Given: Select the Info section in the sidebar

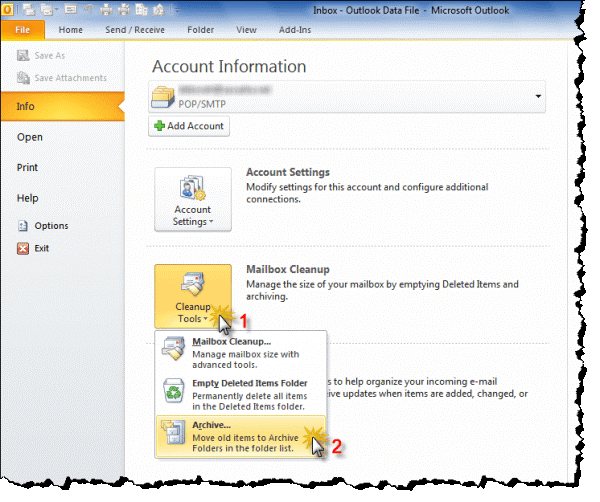Looking at the screenshot, I should (x=63, y=106).
